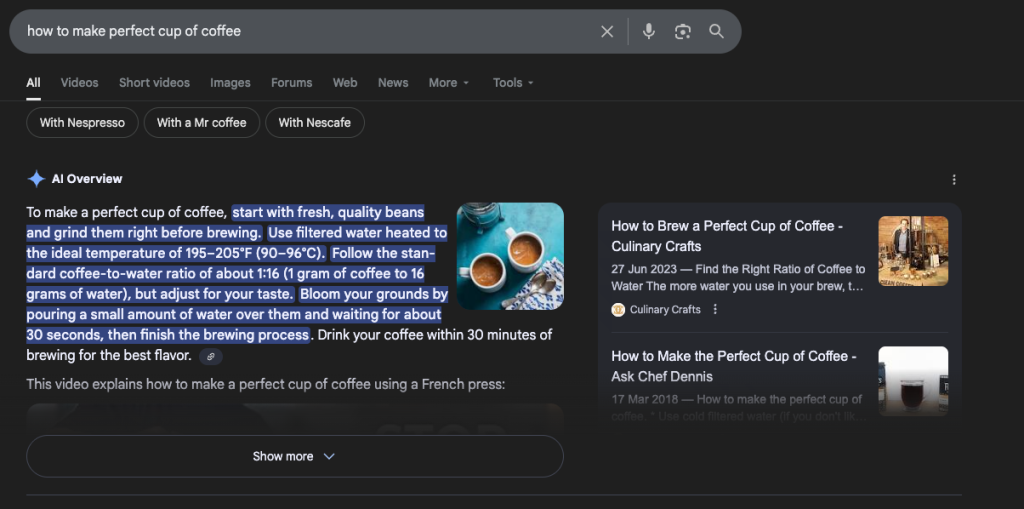
Task: Click the coffee cups thumbnail image
Action: pos(510,256)
